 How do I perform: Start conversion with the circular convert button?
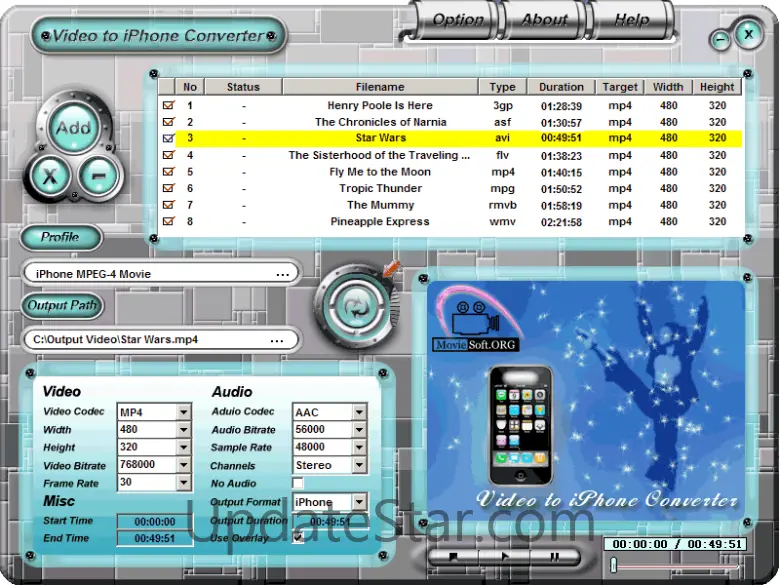(356, 306)
